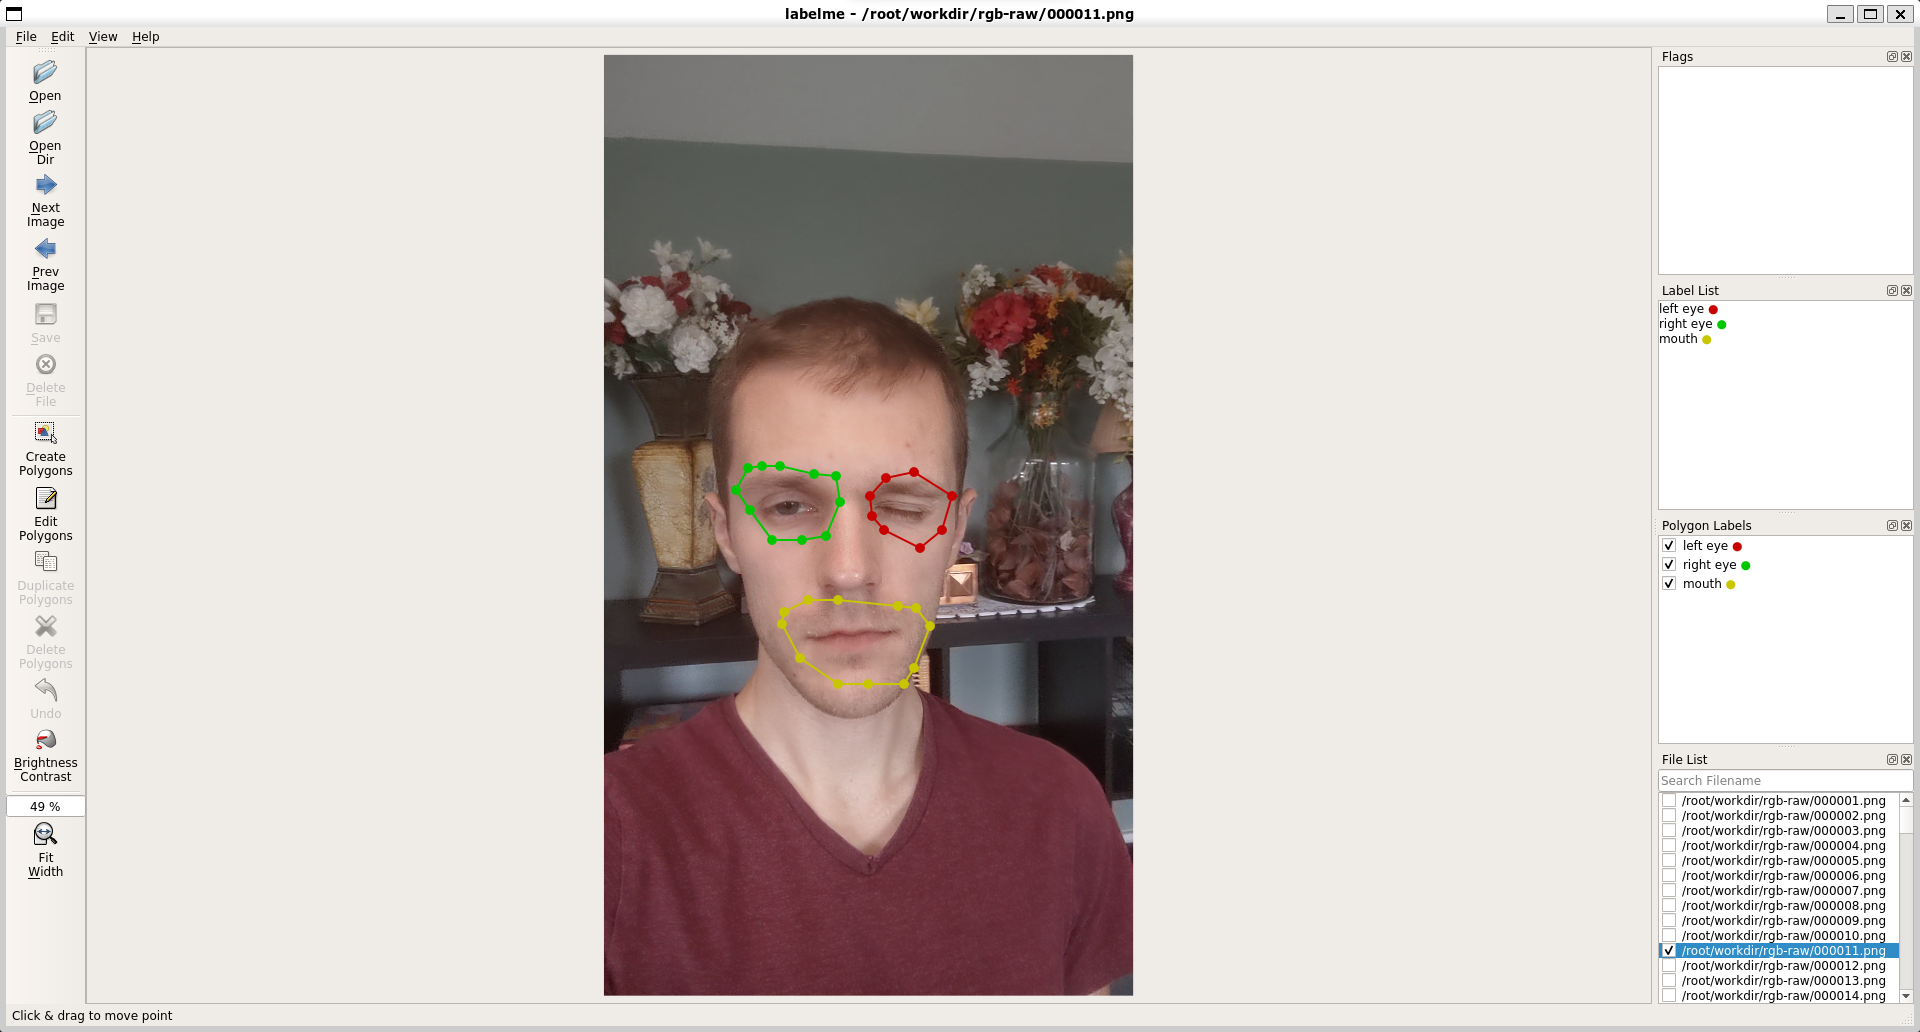Screen dimensions: 1920x1032
Task: Open the Edit menu
Action: 62,37
